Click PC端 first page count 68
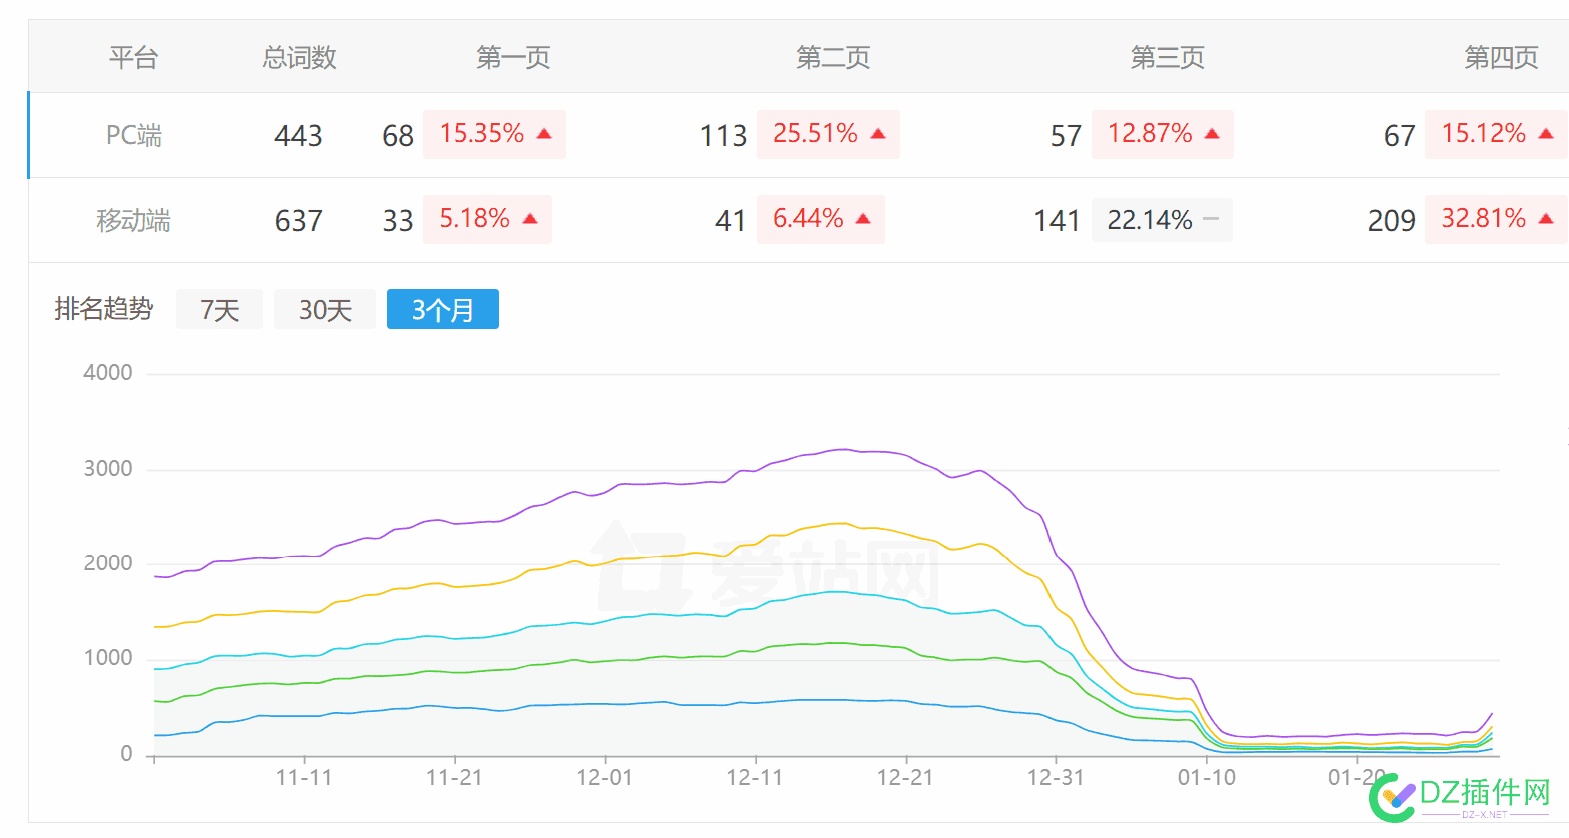 [x=398, y=136]
